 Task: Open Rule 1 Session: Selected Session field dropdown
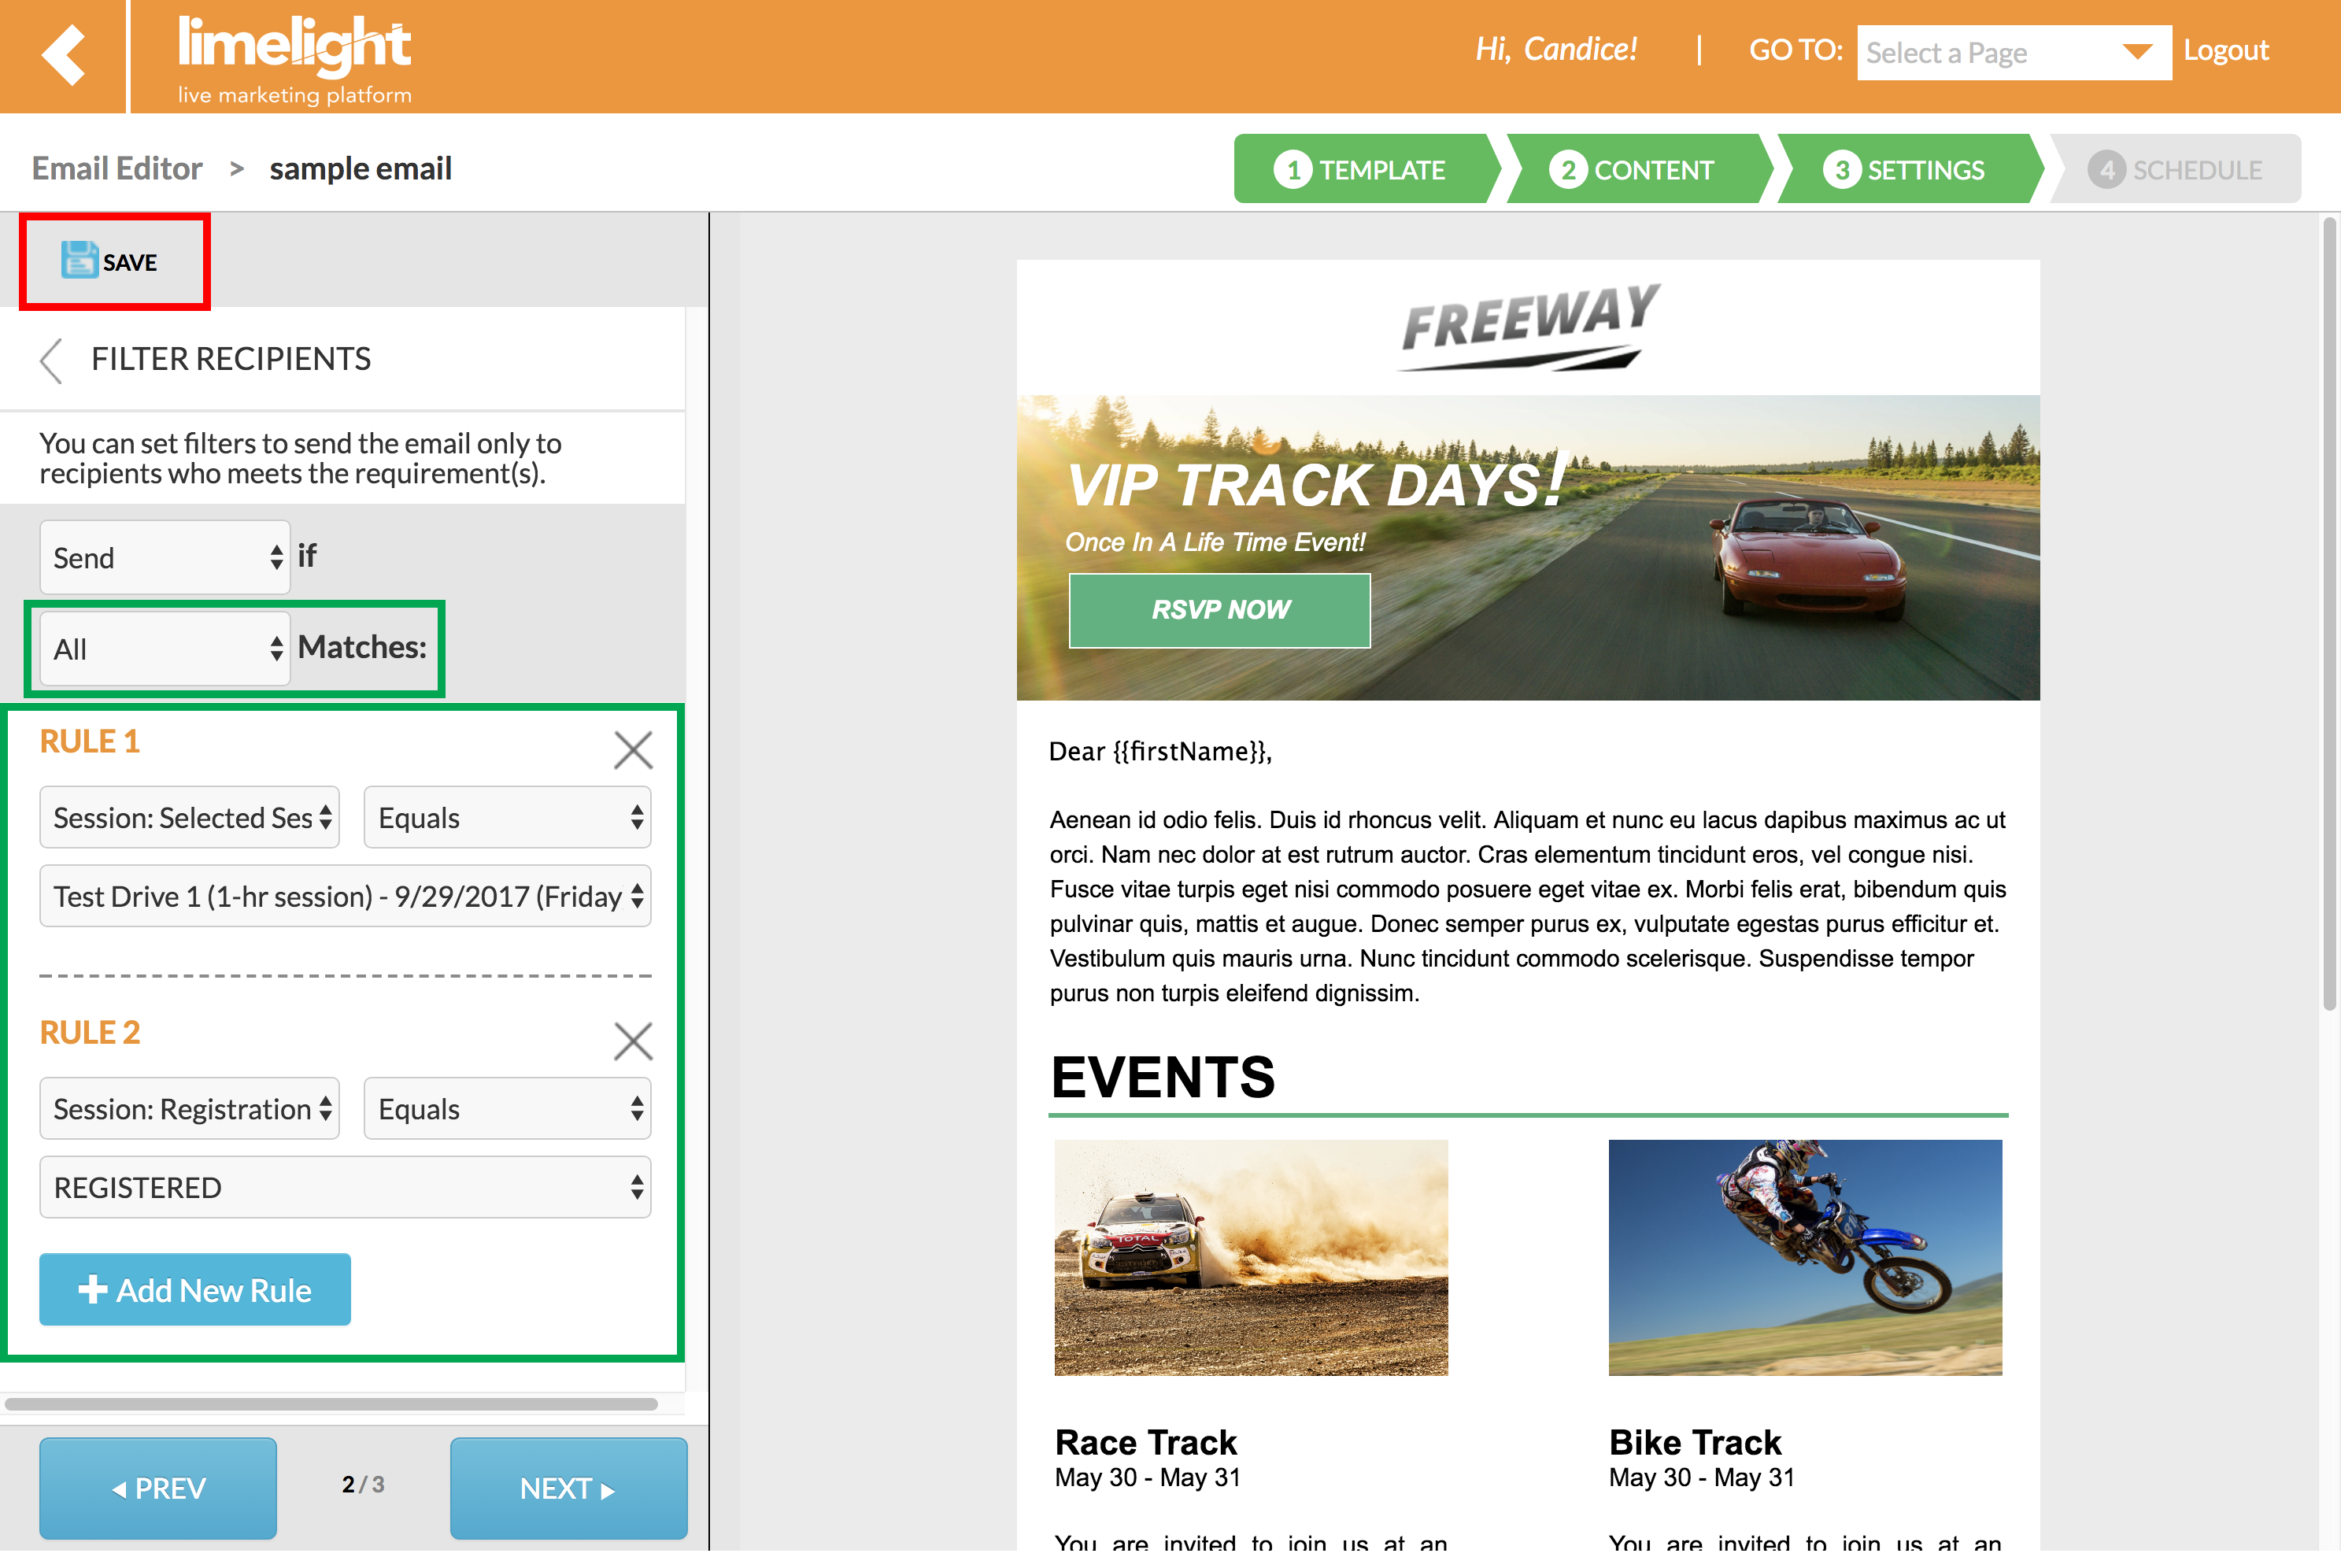click(190, 817)
